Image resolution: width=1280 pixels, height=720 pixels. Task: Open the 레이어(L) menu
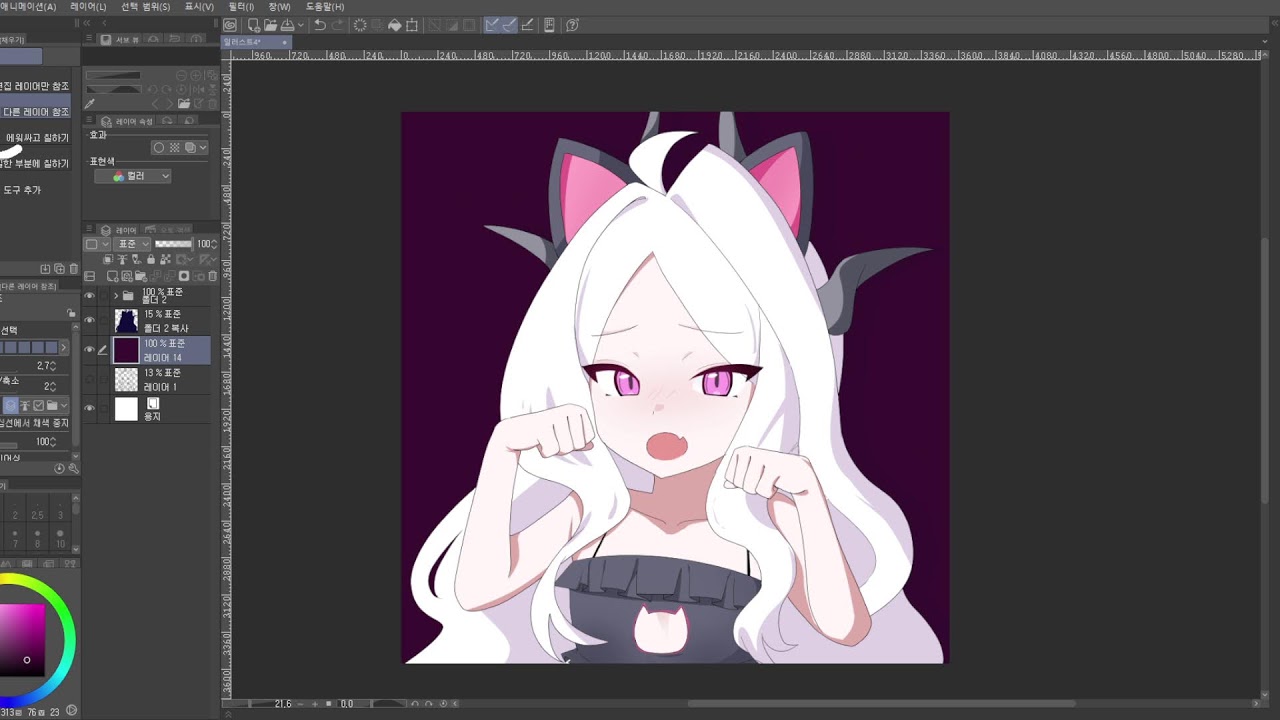point(88,6)
